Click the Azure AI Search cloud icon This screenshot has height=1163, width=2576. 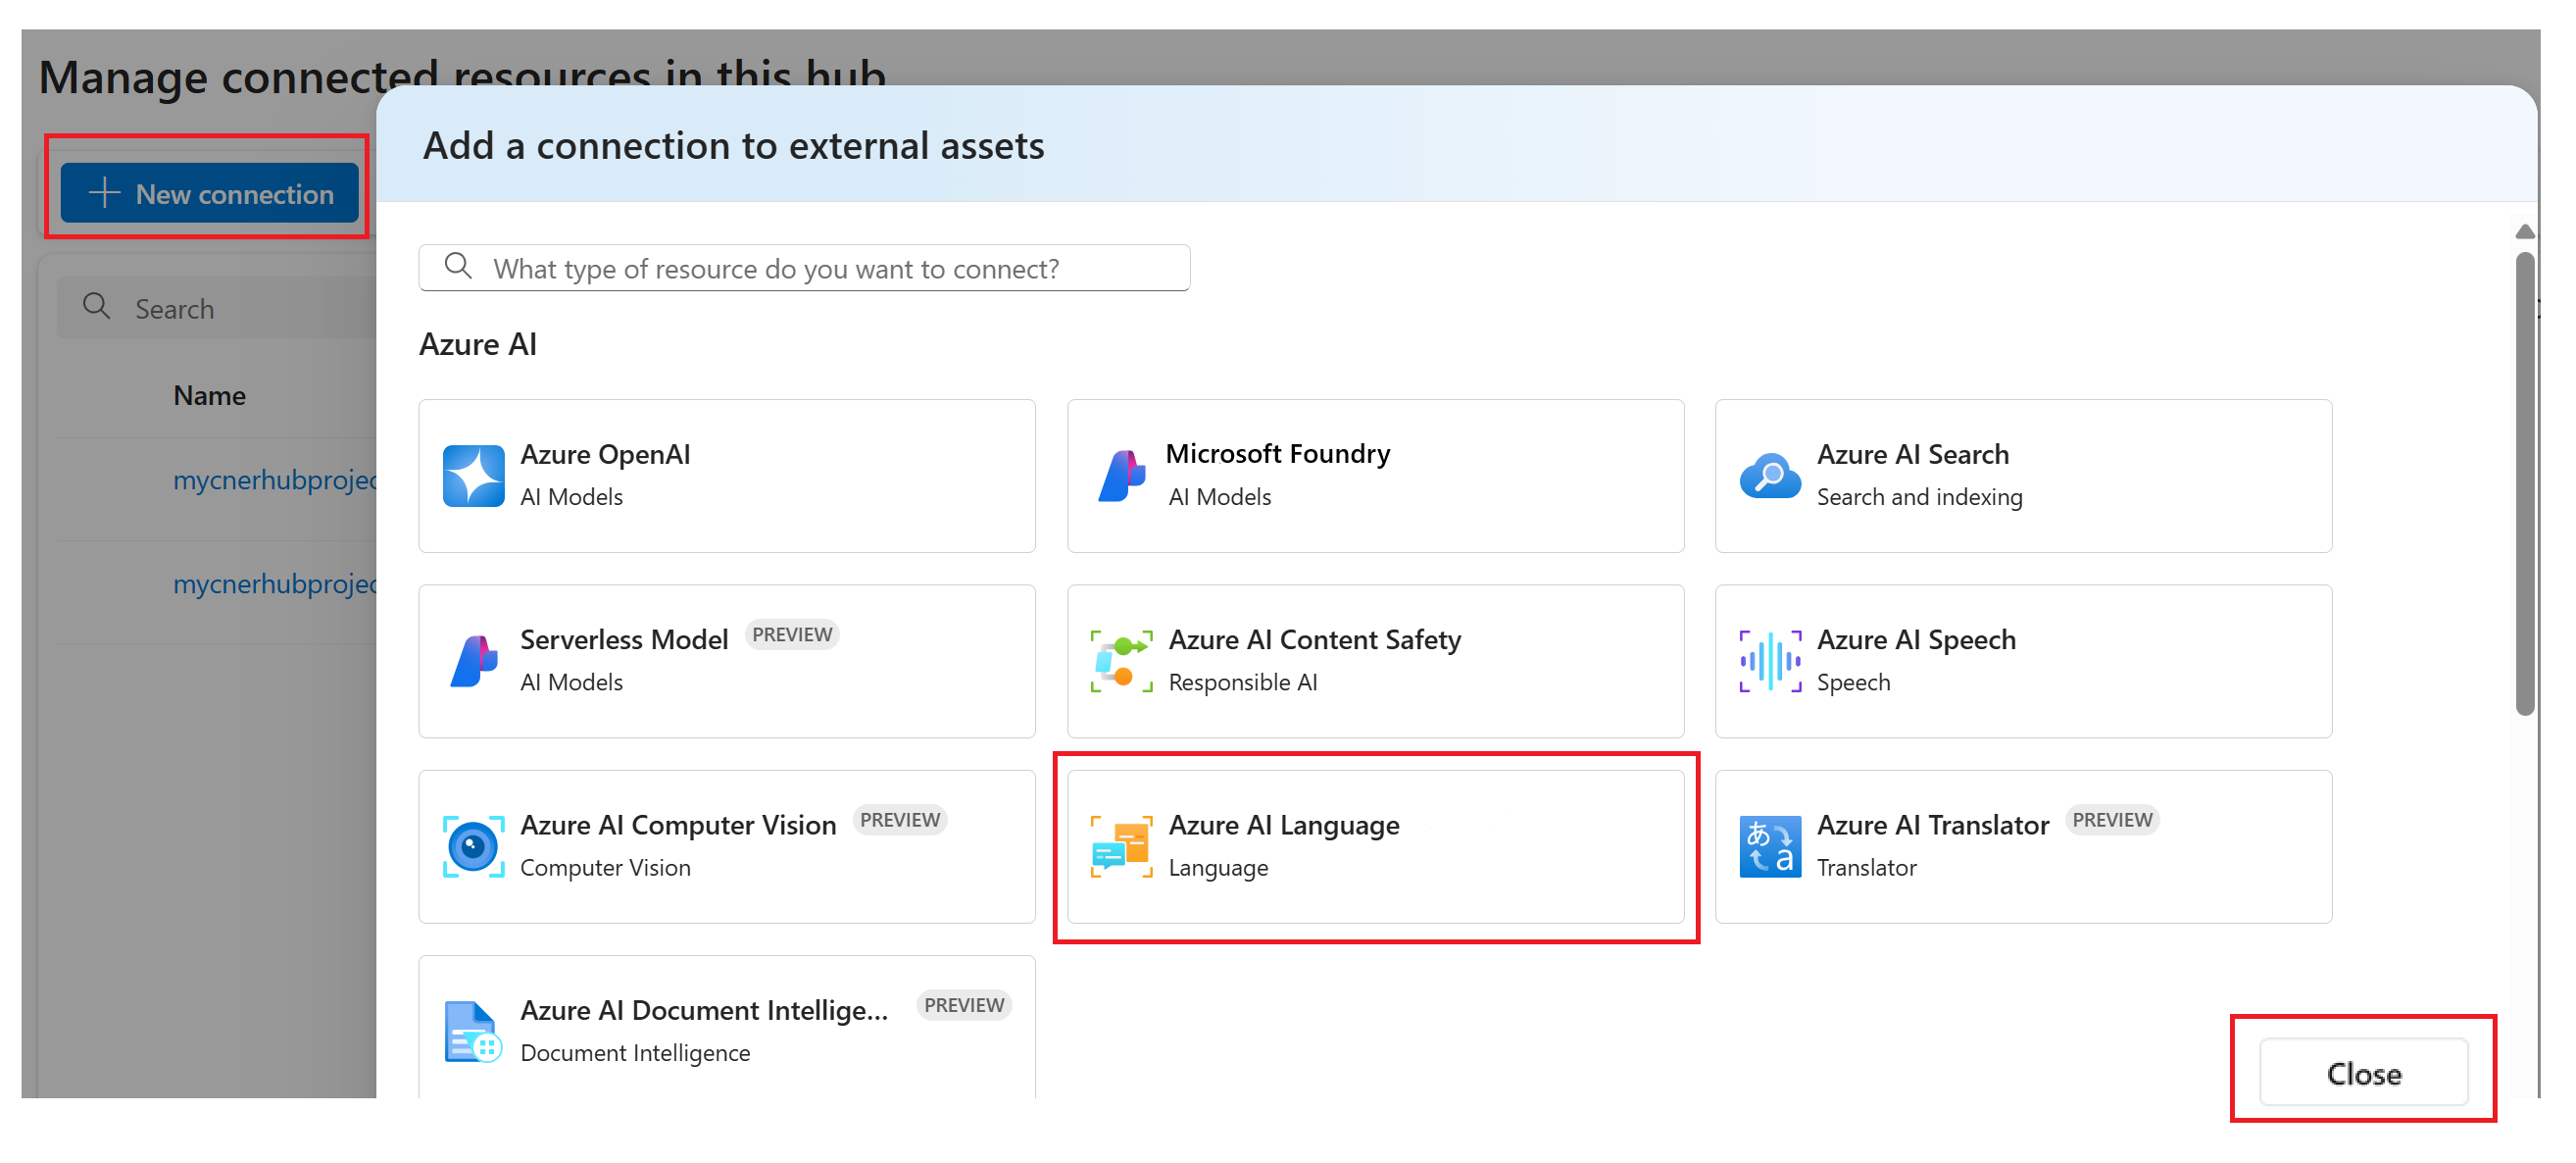click(x=1769, y=476)
